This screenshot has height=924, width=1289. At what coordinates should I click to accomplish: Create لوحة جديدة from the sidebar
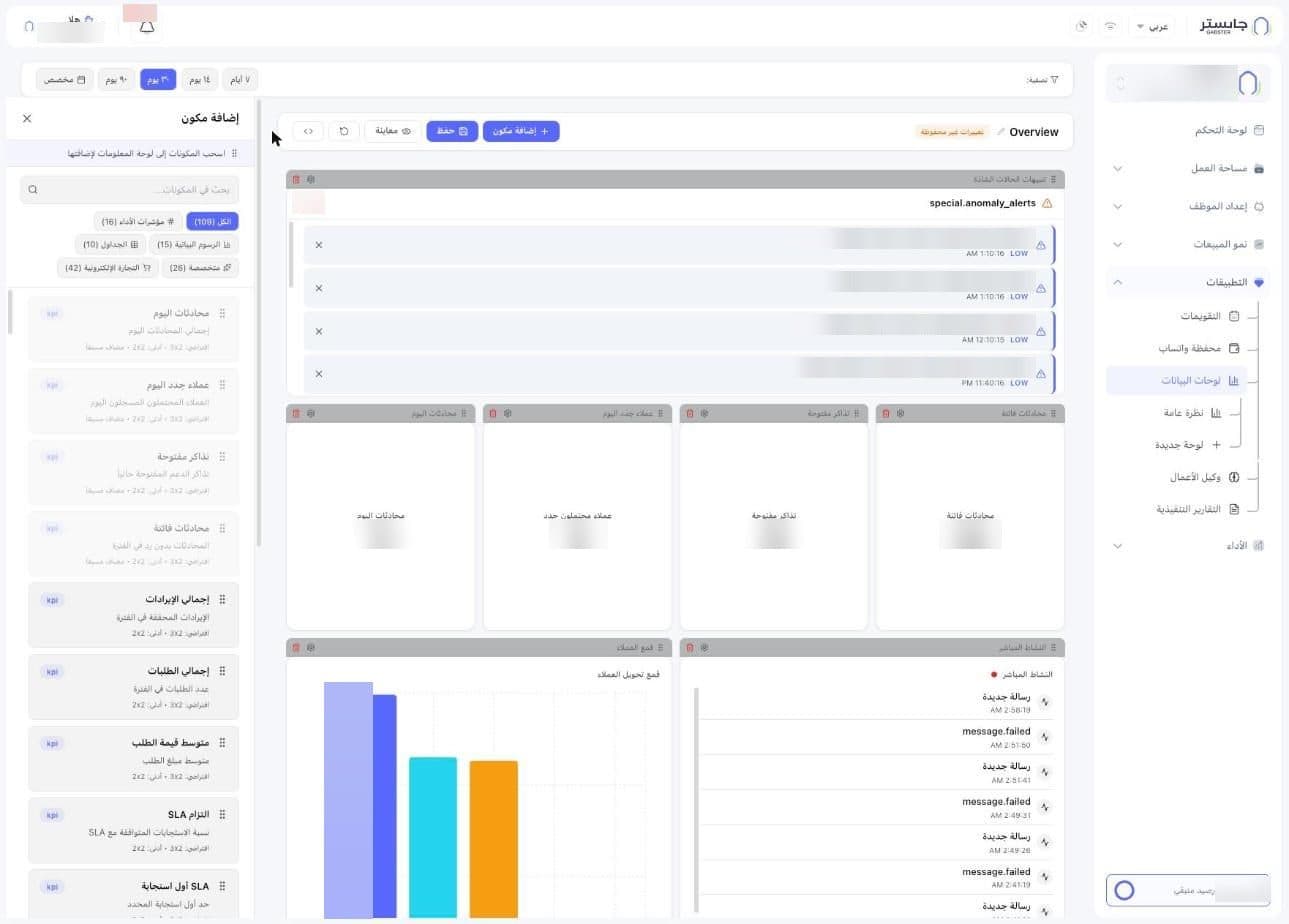[x=1187, y=445]
